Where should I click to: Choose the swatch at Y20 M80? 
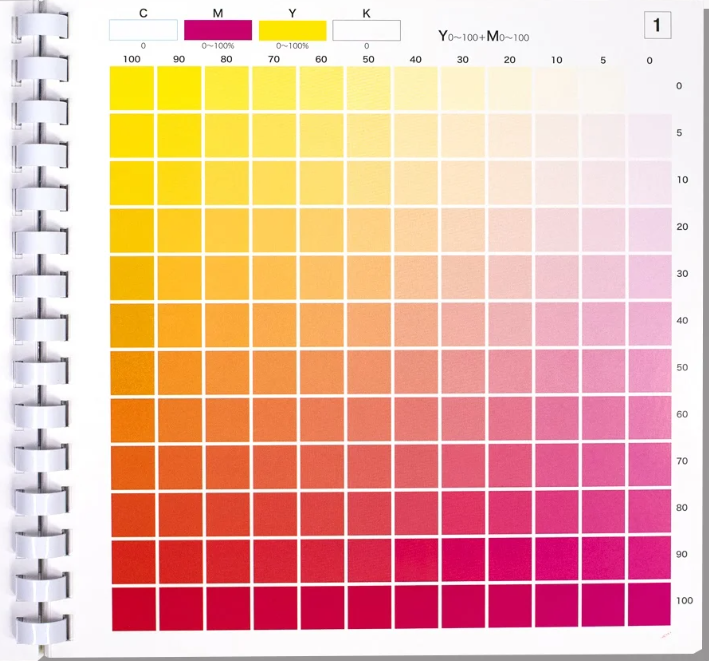click(x=509, y=514)
